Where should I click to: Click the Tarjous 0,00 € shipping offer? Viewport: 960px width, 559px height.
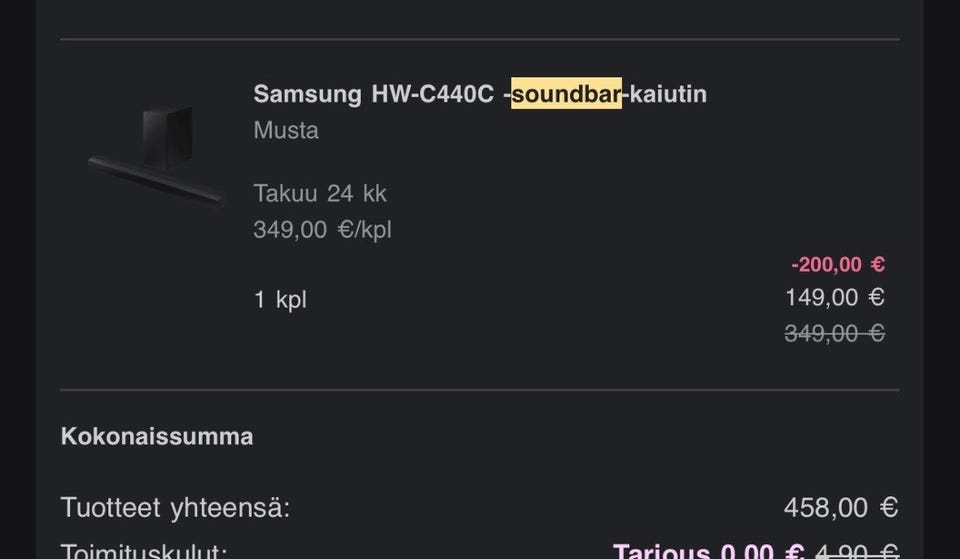tap(708, 550)
